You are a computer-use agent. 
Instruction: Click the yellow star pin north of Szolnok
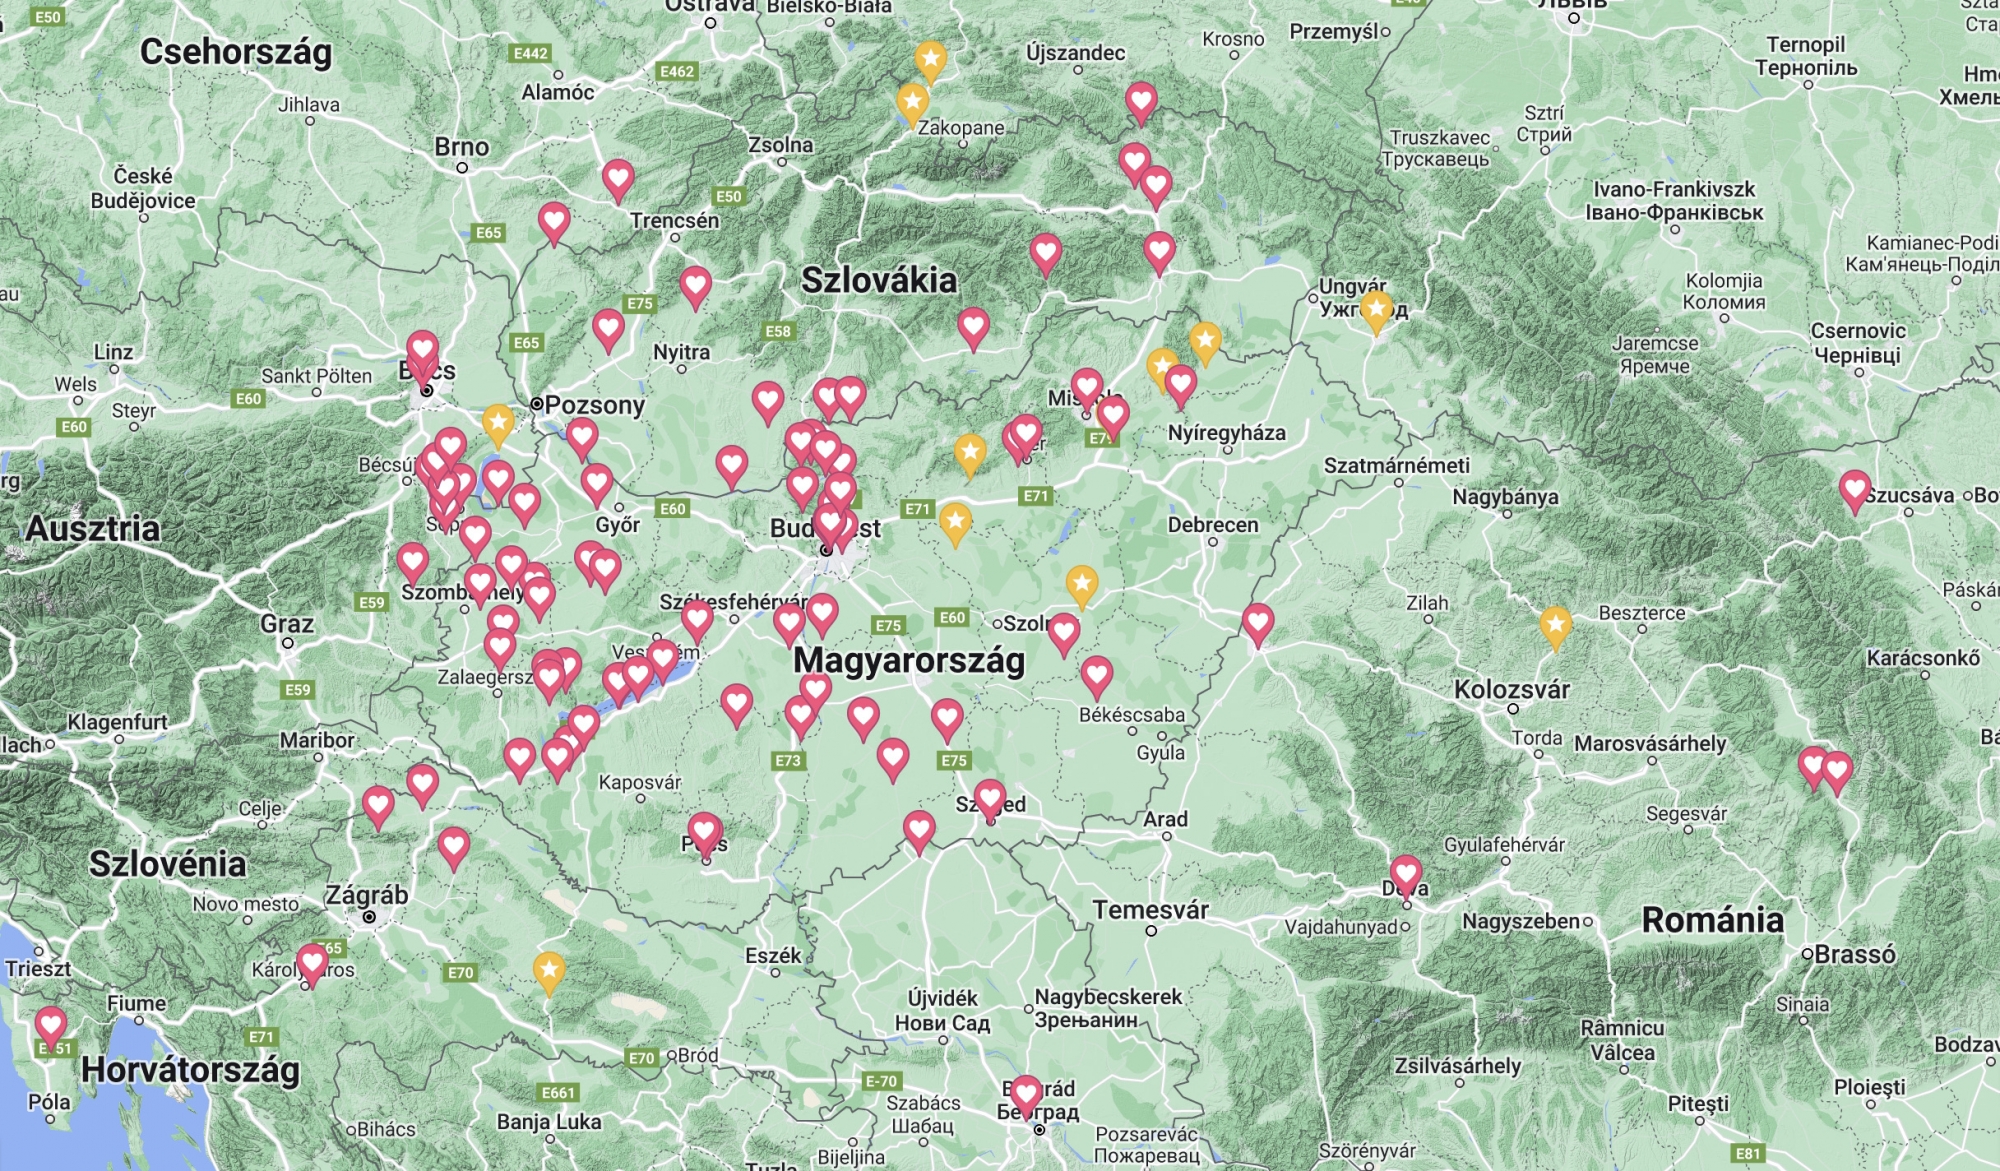[1082, 583]
